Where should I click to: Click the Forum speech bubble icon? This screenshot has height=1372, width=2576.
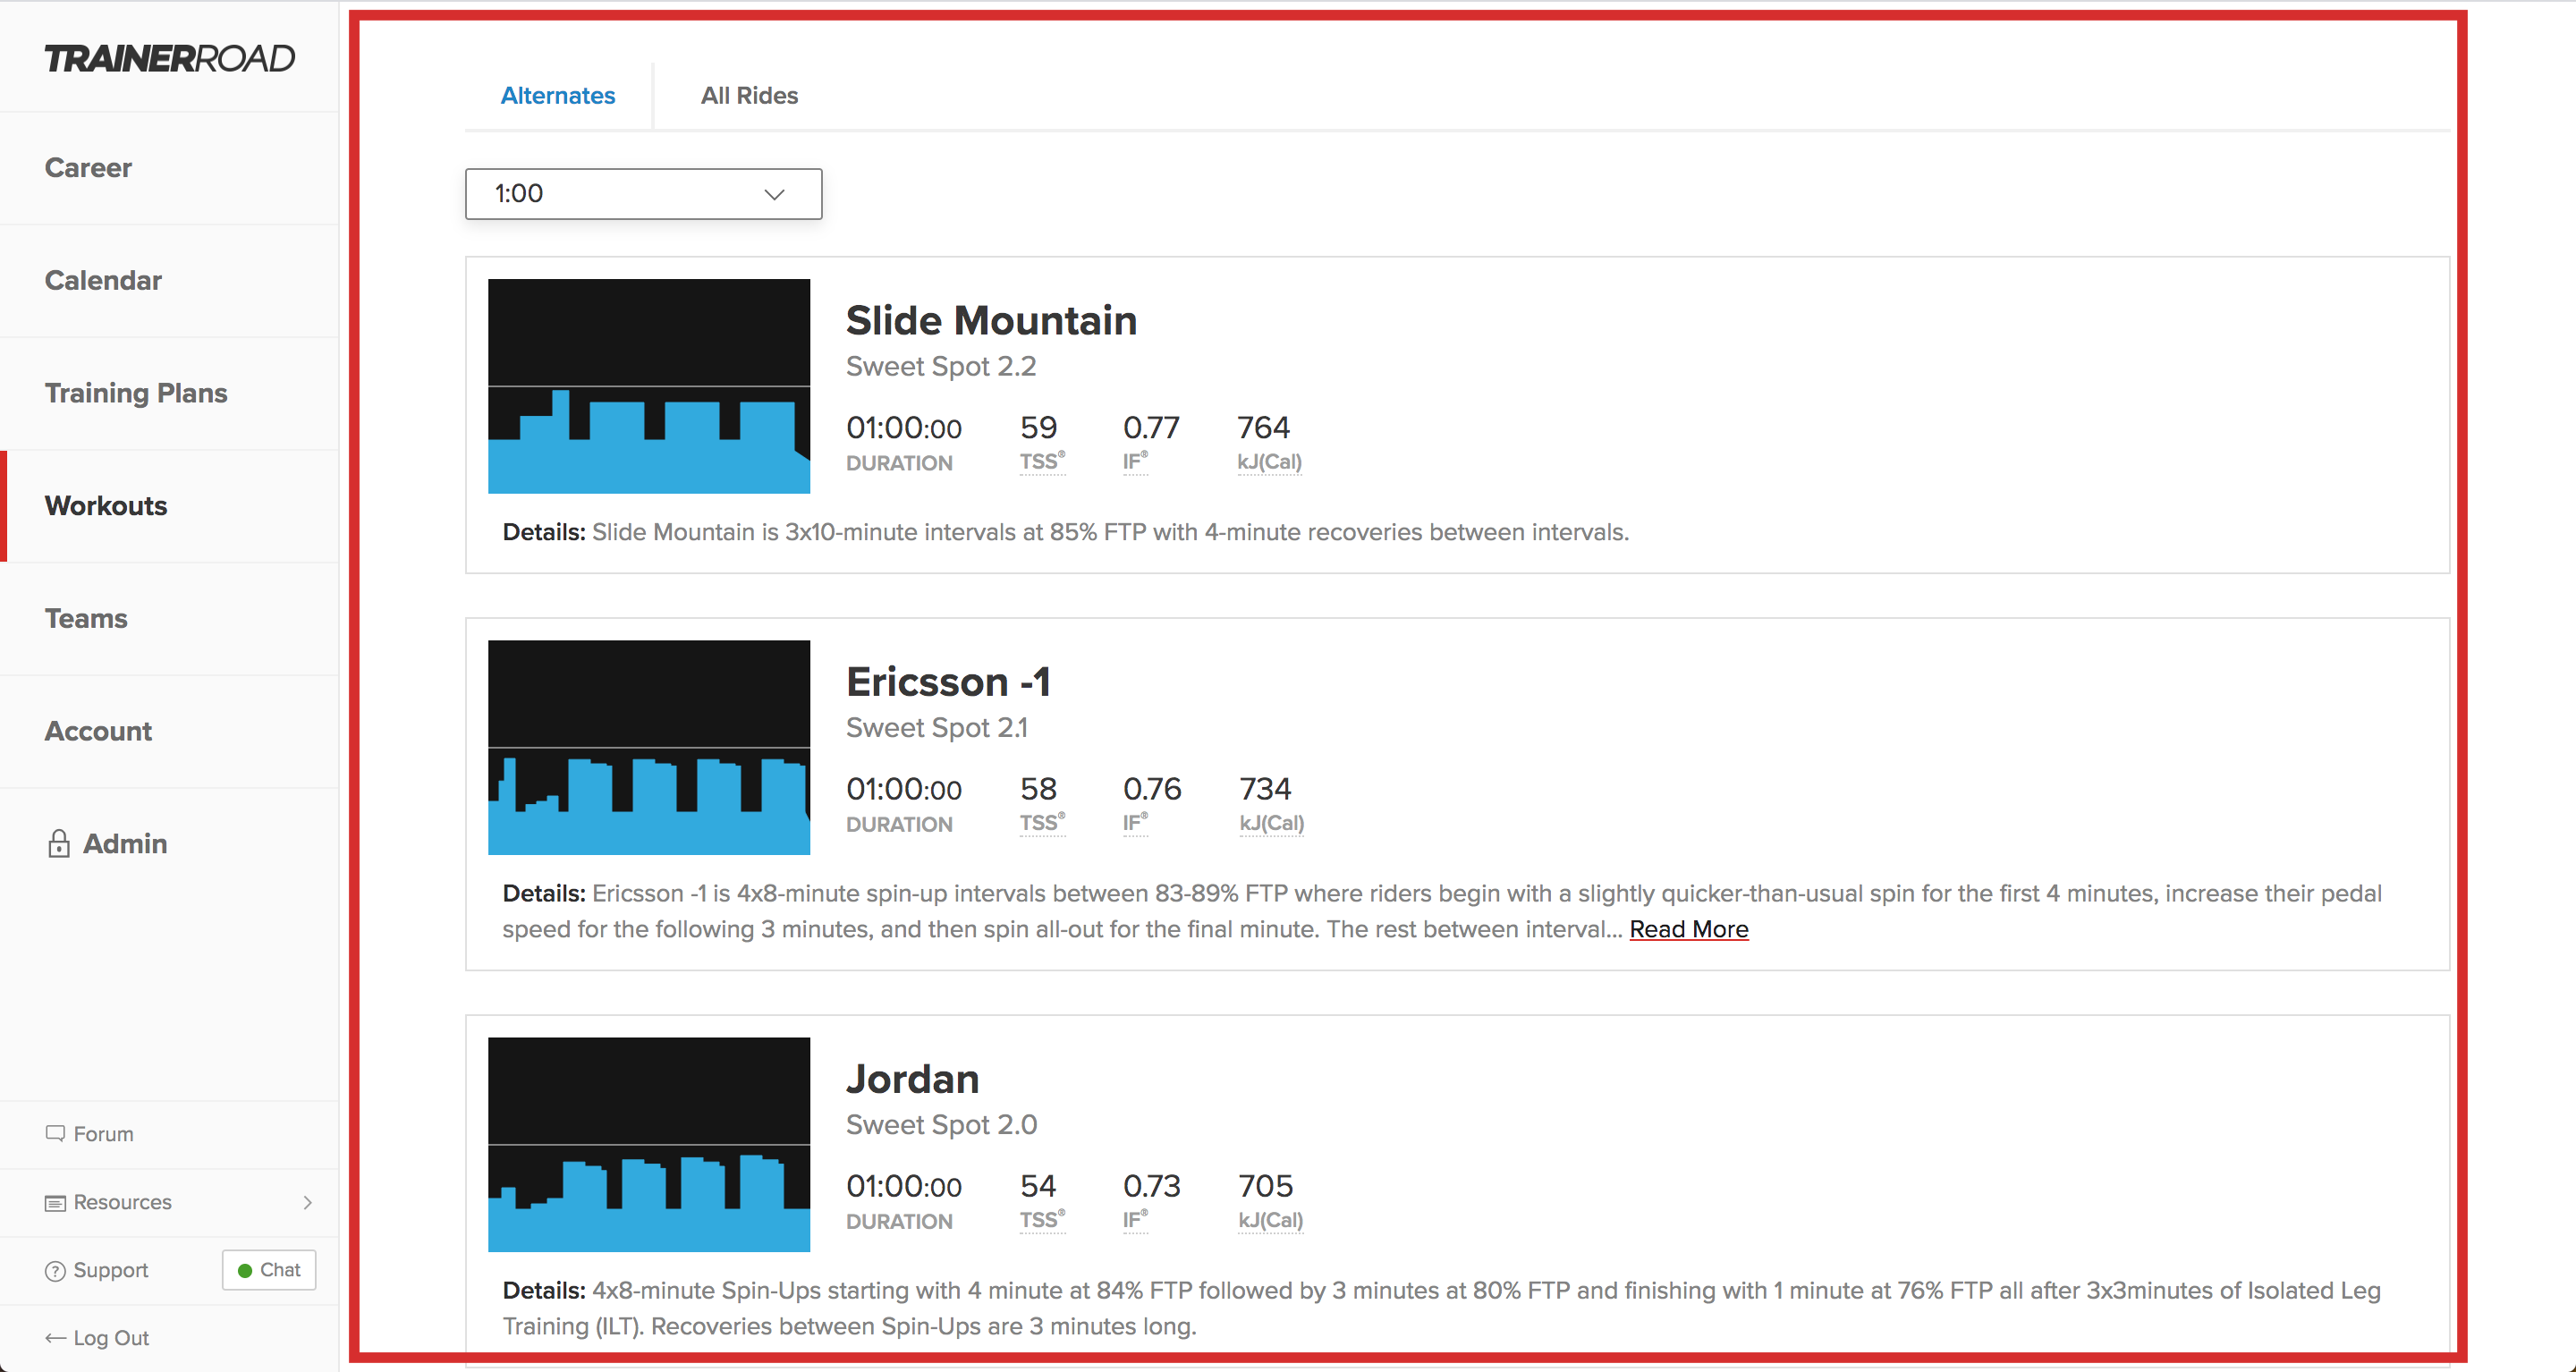(x=55, y=1133)
